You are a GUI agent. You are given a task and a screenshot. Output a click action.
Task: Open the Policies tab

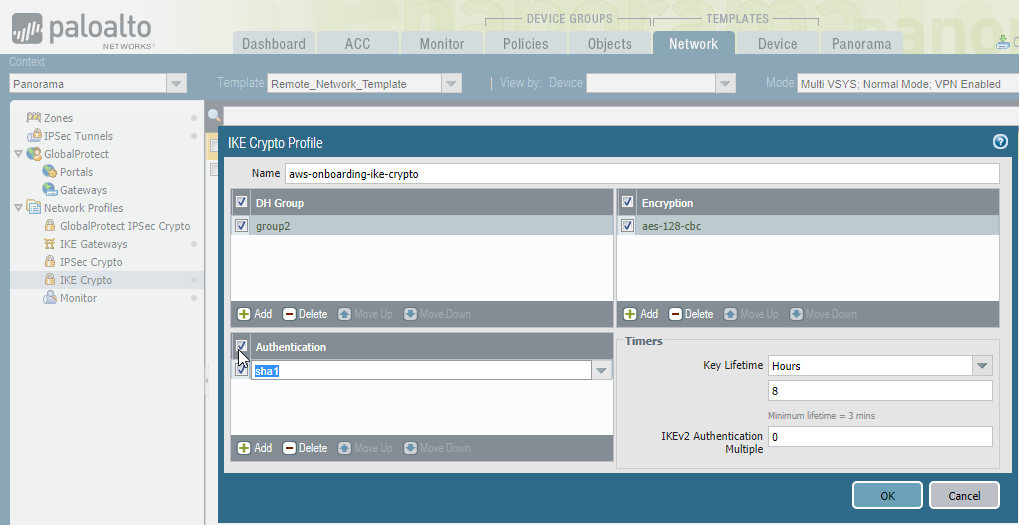click(526, 44)
